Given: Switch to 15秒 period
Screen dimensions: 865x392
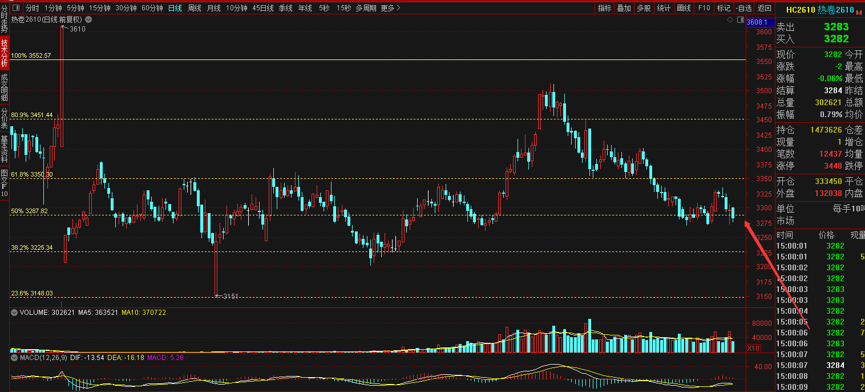Looking at the screenshot, I should coord(343,8).
